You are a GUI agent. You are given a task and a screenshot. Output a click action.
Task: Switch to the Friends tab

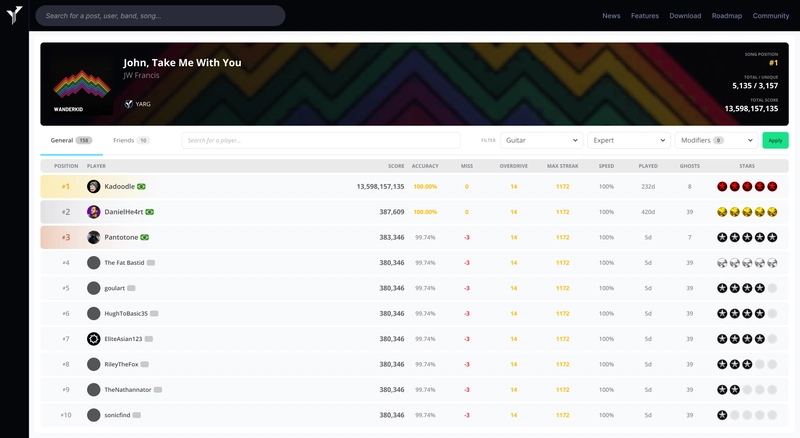pos(131,140)
